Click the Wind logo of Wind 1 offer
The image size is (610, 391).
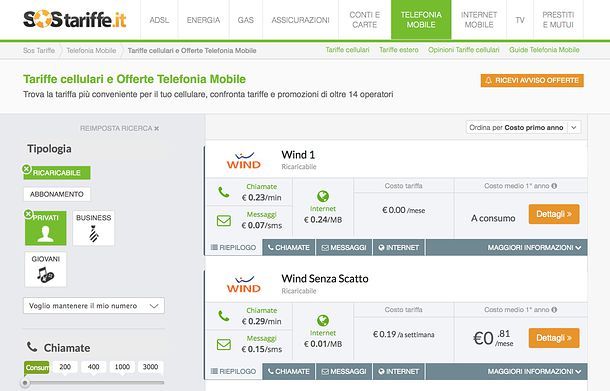coord(244,160)
